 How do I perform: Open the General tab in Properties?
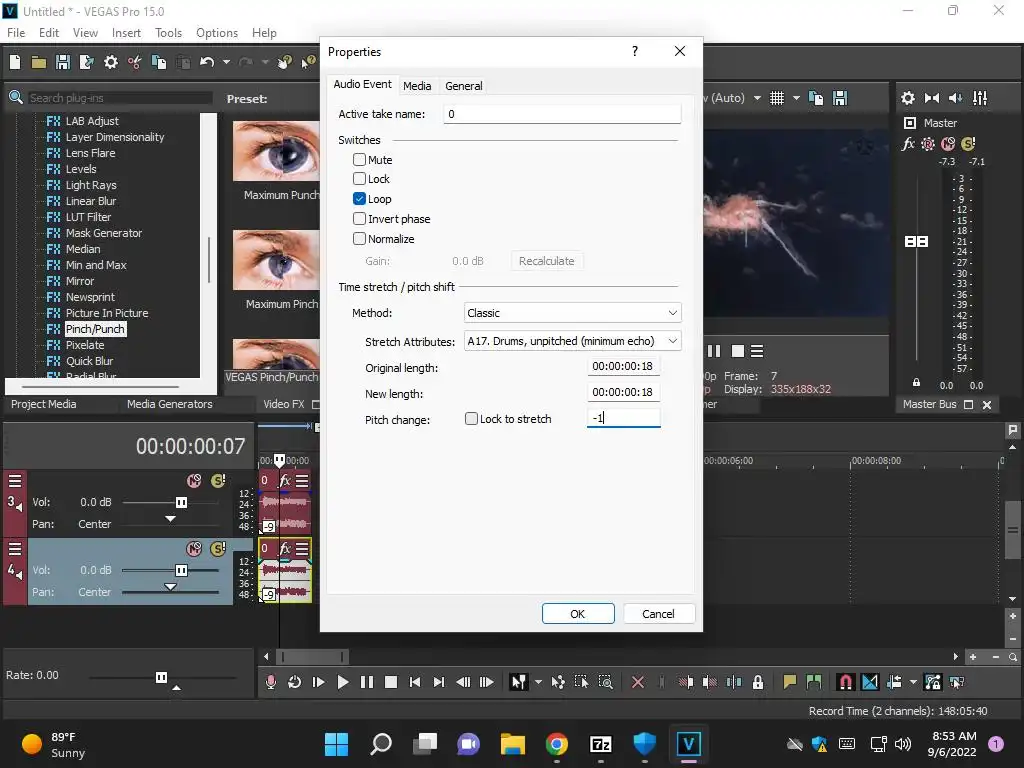tap(464, 86)
